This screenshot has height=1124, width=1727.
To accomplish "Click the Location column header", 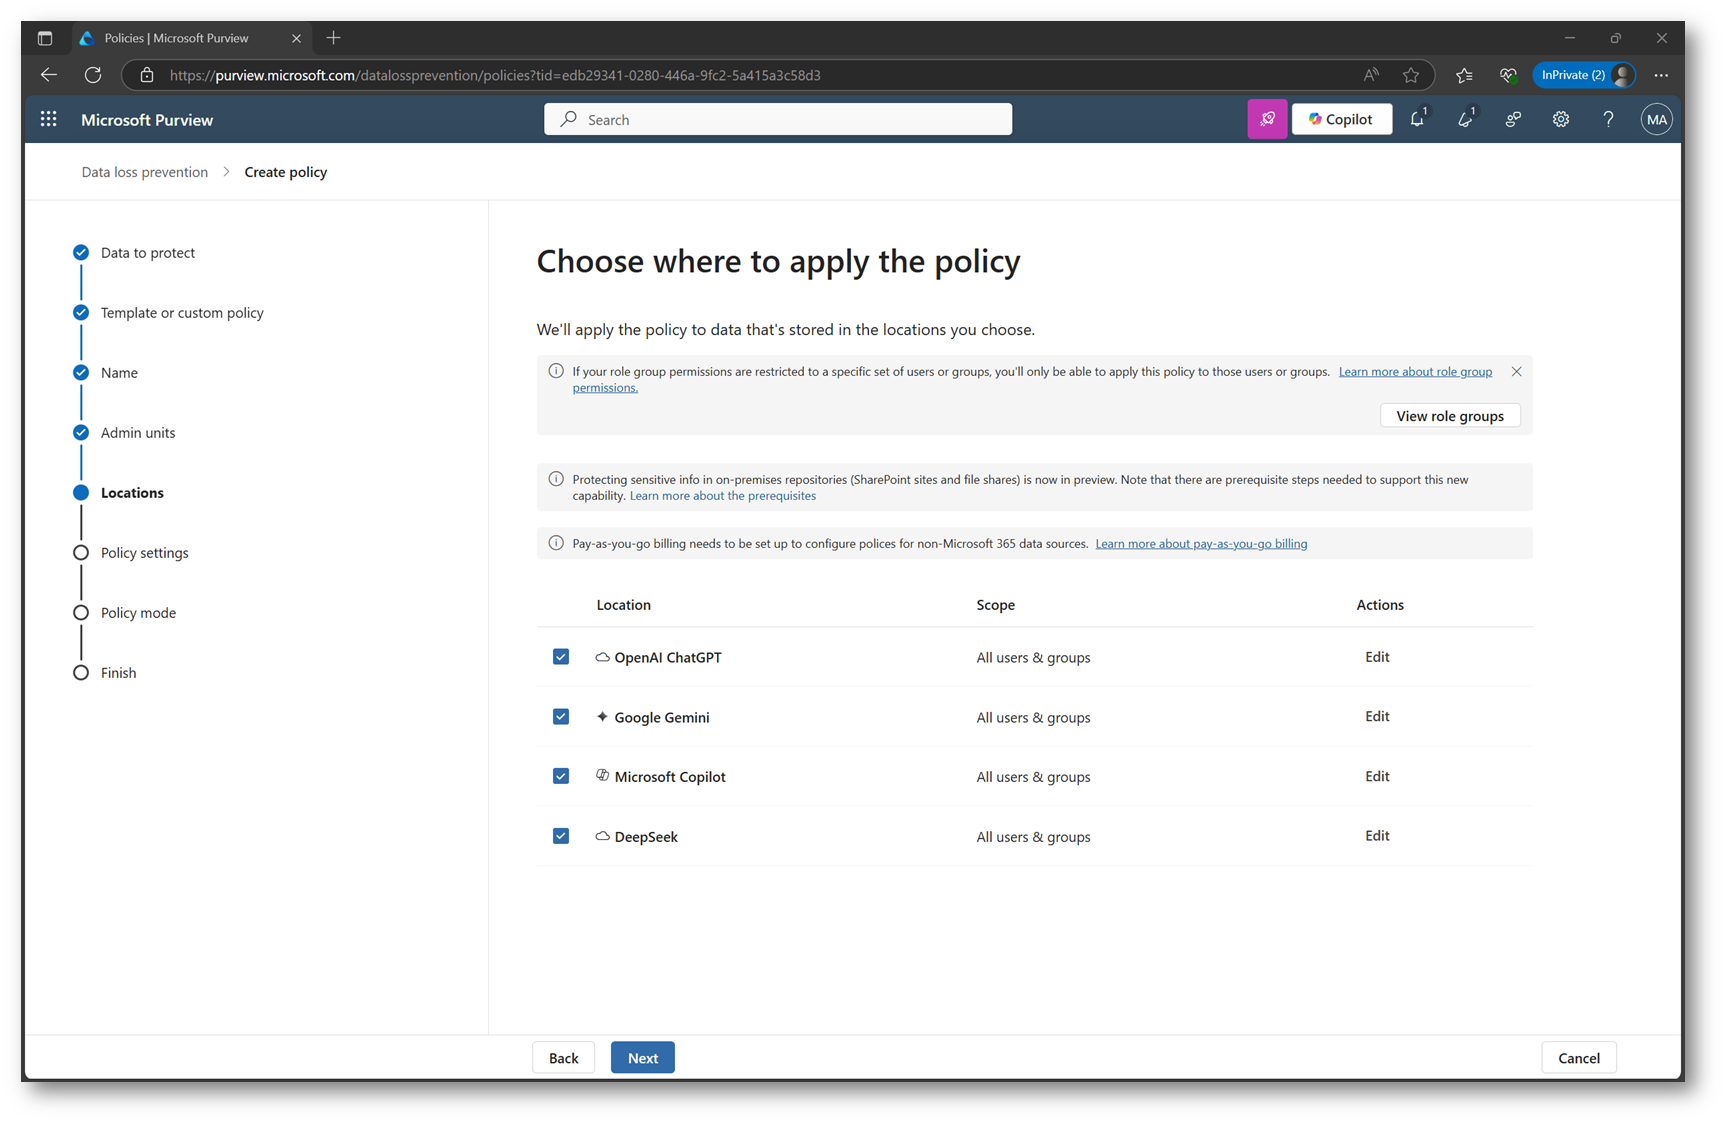I will tap(624, 605).
